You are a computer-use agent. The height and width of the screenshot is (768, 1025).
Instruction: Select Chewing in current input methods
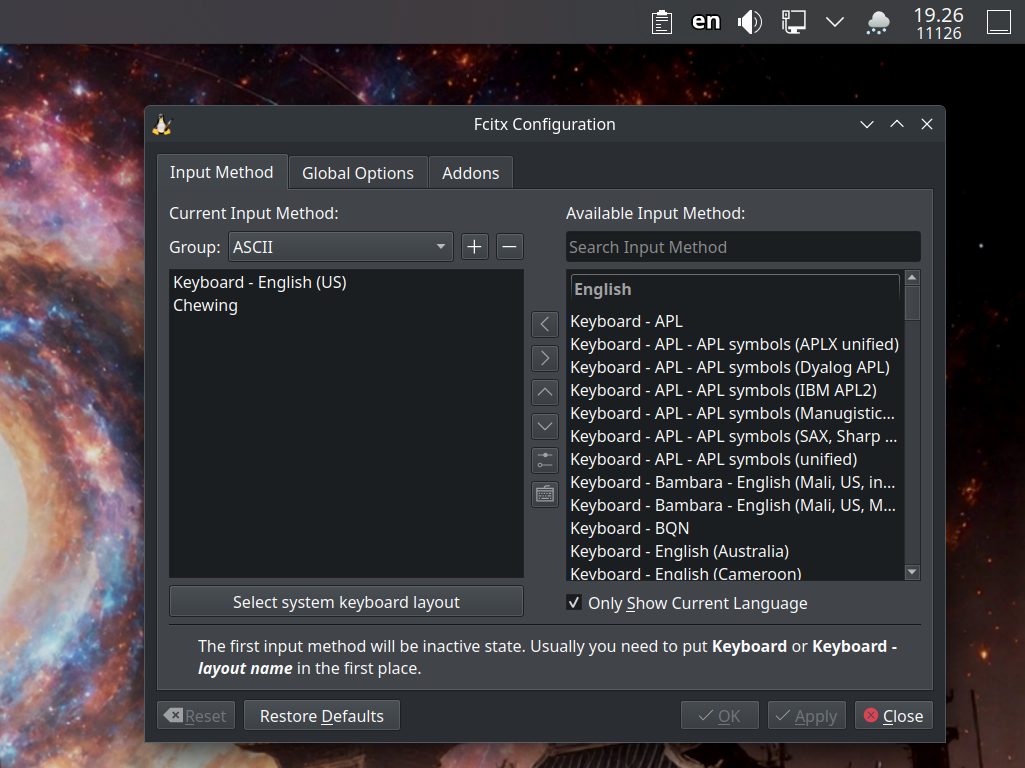[x=206, y=306]
